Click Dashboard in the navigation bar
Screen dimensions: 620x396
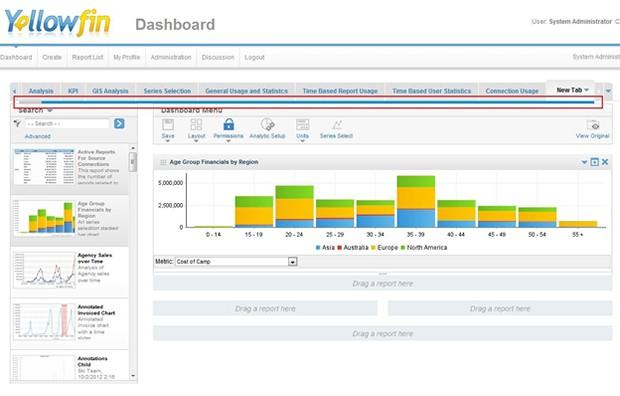pyautogui.click(x=16, y=57)
